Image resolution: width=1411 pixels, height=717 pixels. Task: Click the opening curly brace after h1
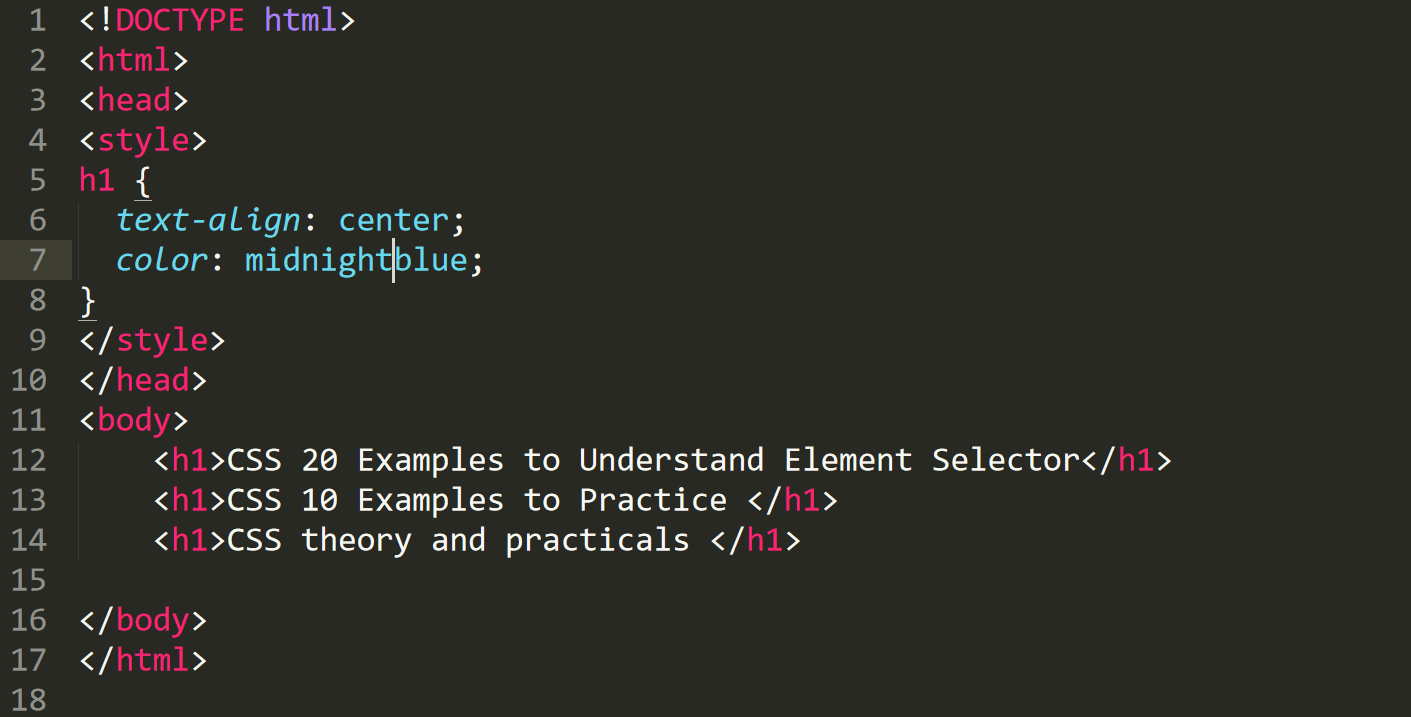143,181
